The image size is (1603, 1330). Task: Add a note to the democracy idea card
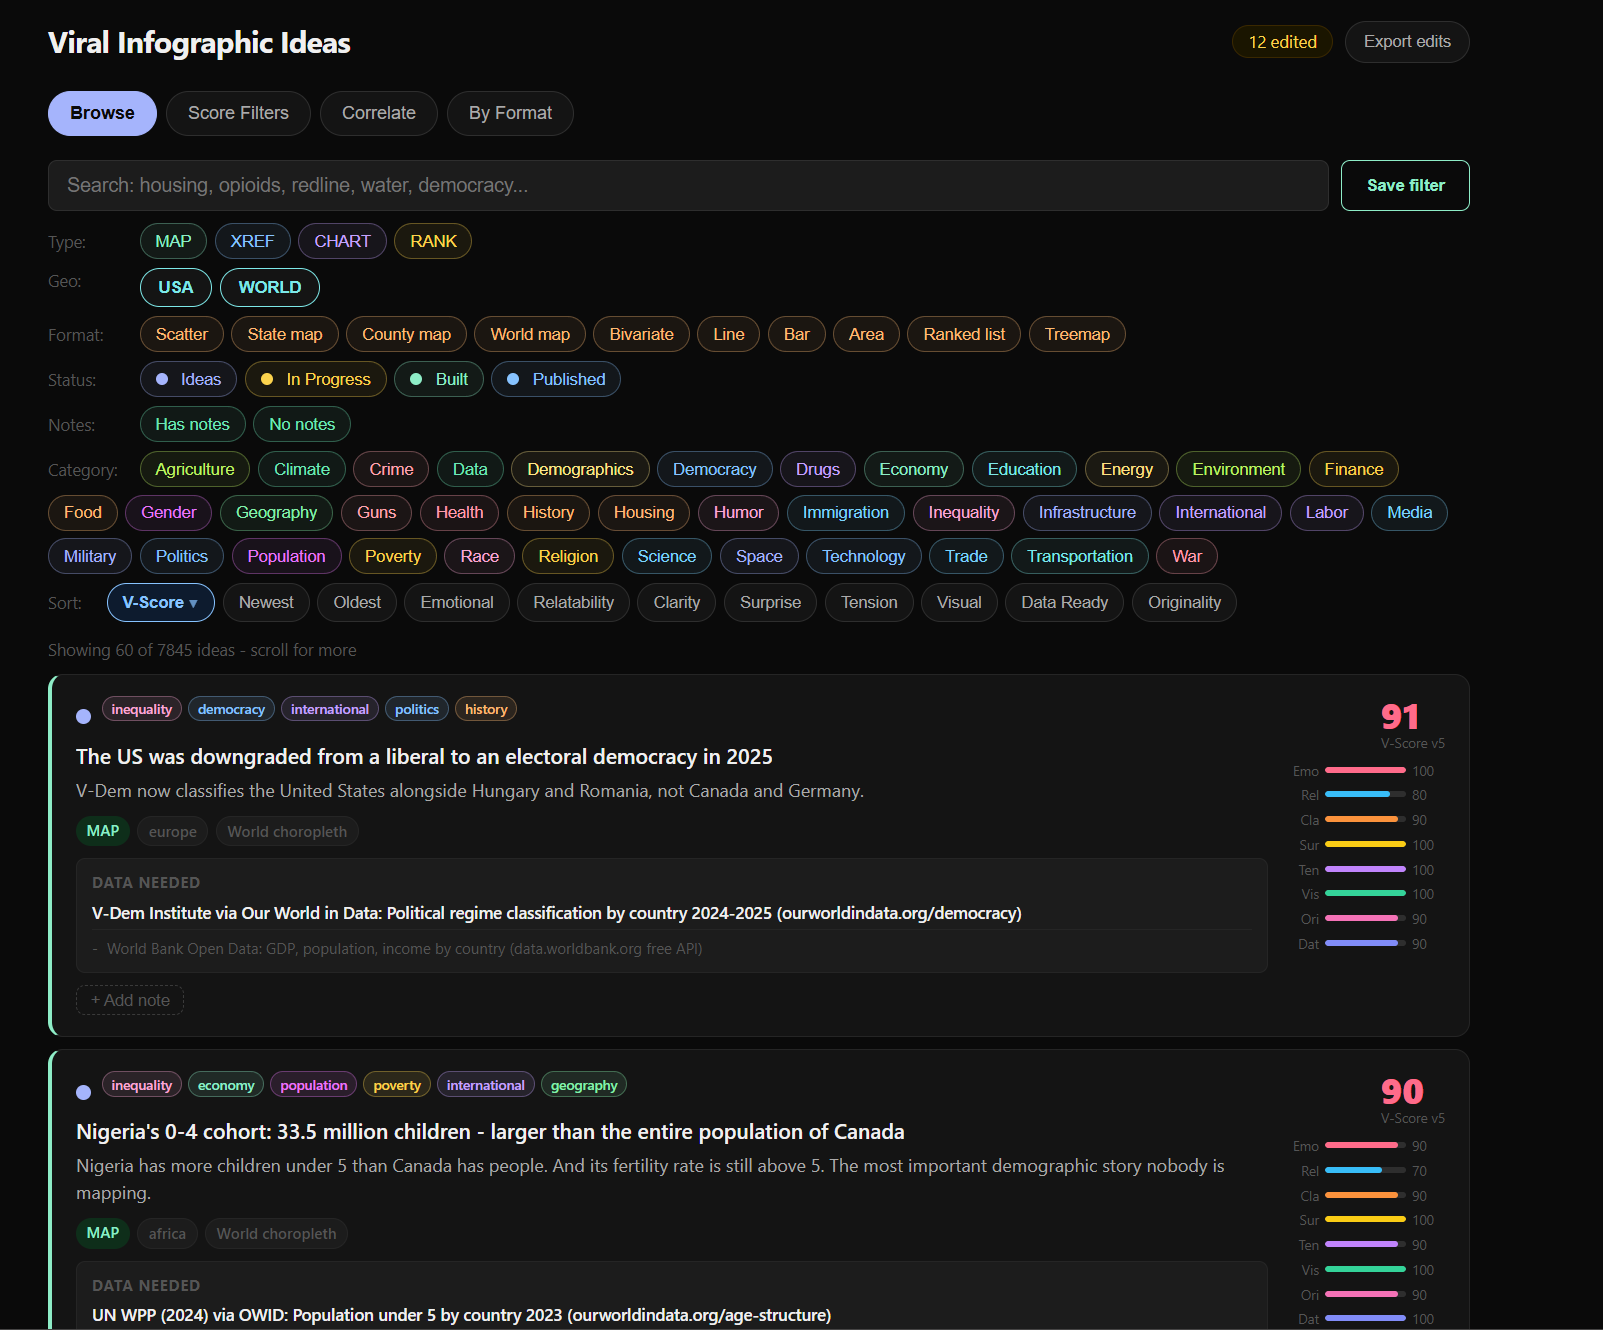coord(129,1000)
